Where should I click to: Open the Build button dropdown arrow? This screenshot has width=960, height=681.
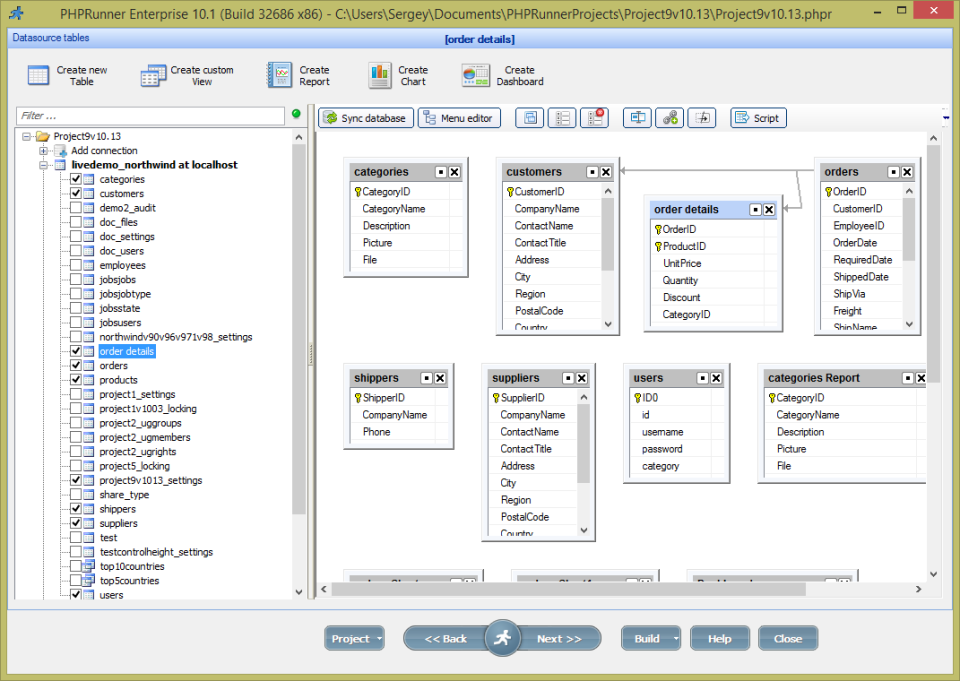(676, 639)
